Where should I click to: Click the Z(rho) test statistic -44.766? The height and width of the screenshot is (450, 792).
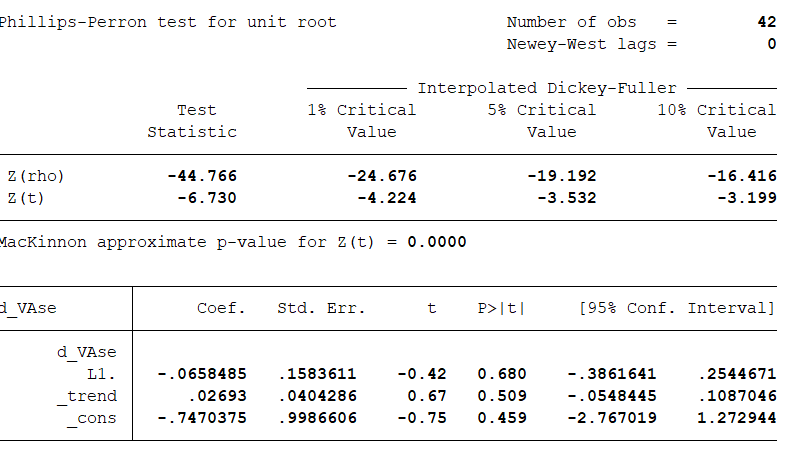coord(202,176)
